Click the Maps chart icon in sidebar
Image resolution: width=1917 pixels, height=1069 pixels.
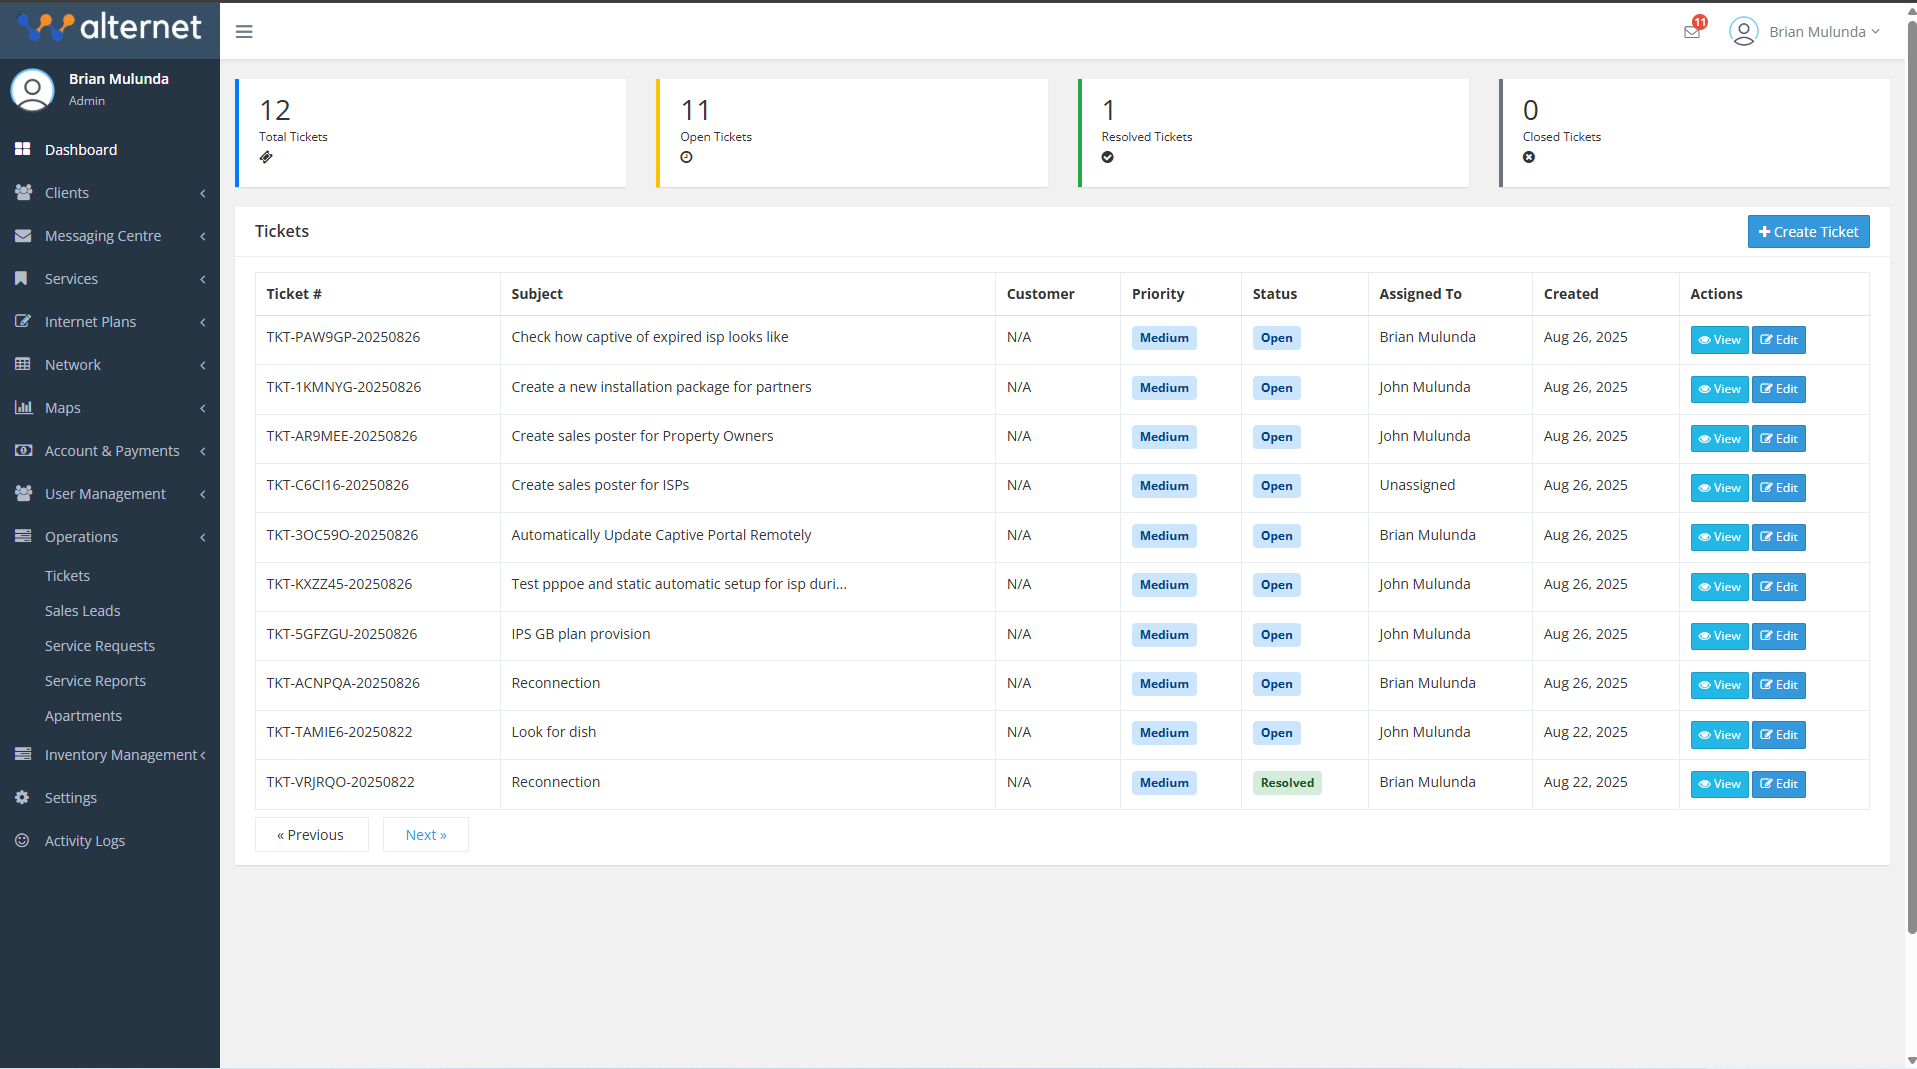coord(23,407)
